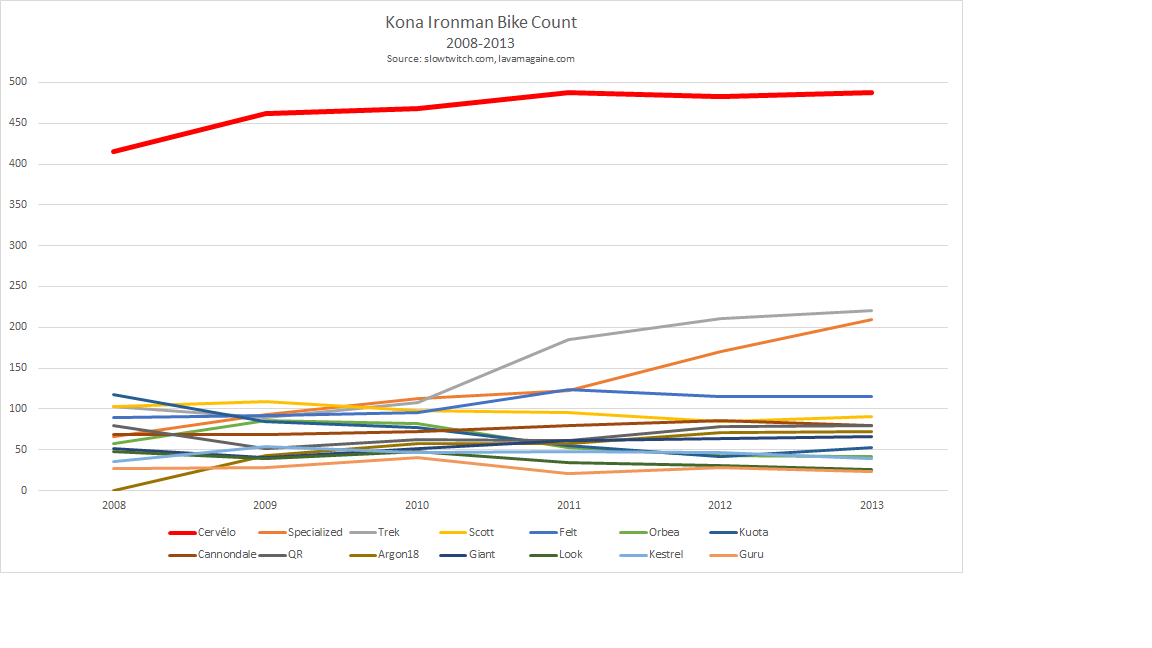Viewport: 1152px width, 648px height.
Task: Click the 2011 x-axis label
Action: pos(569,505)
